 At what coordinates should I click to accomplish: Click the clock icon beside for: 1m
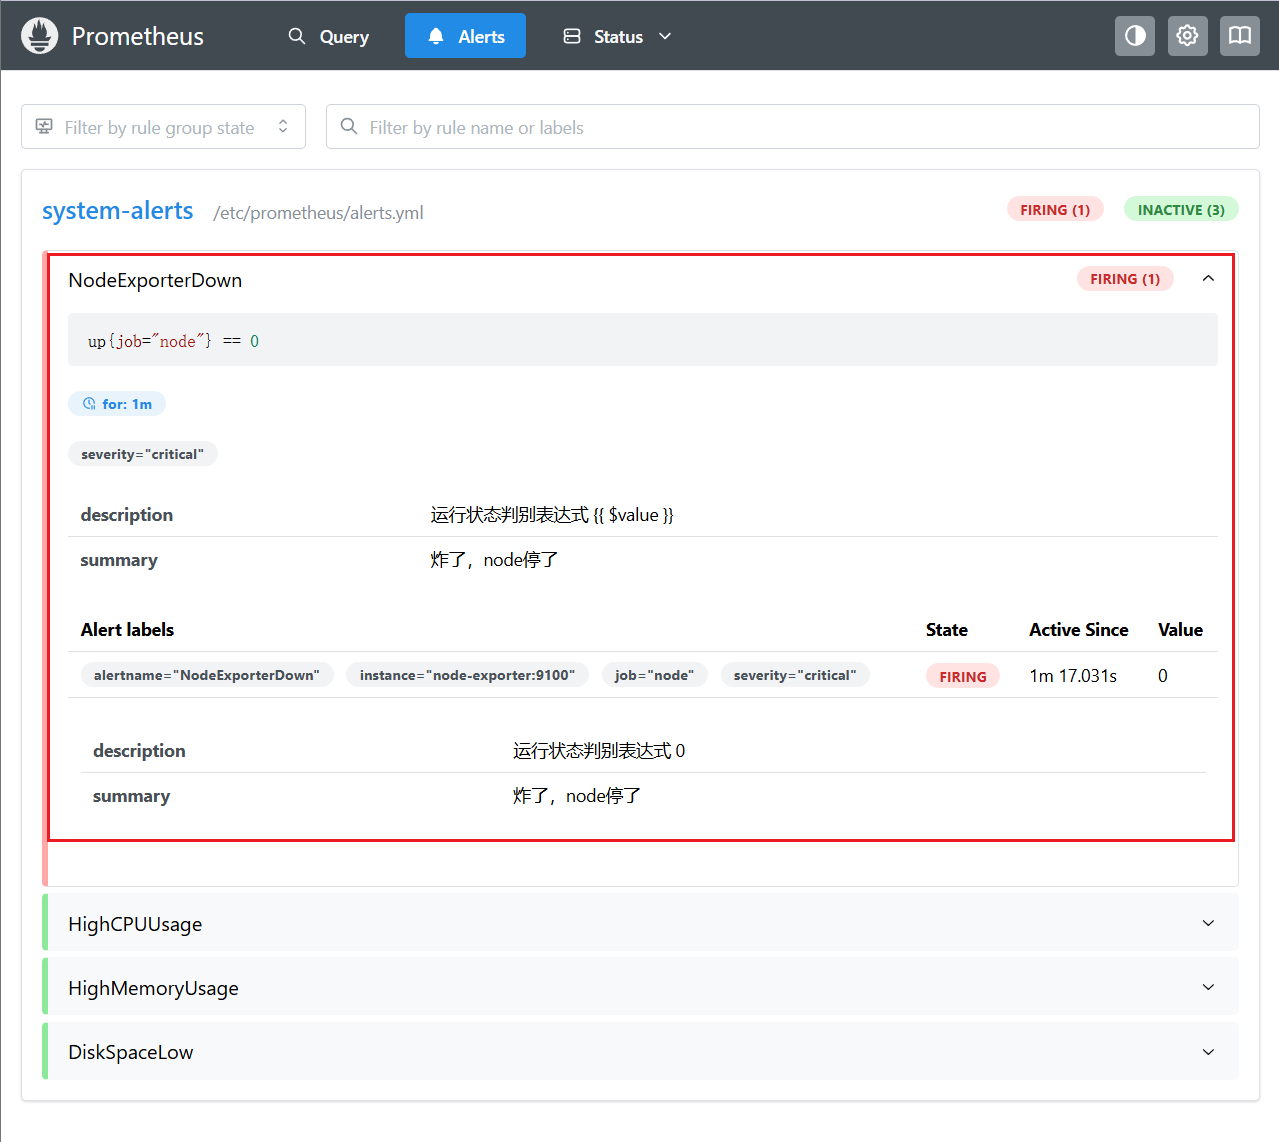pos(89,404)
